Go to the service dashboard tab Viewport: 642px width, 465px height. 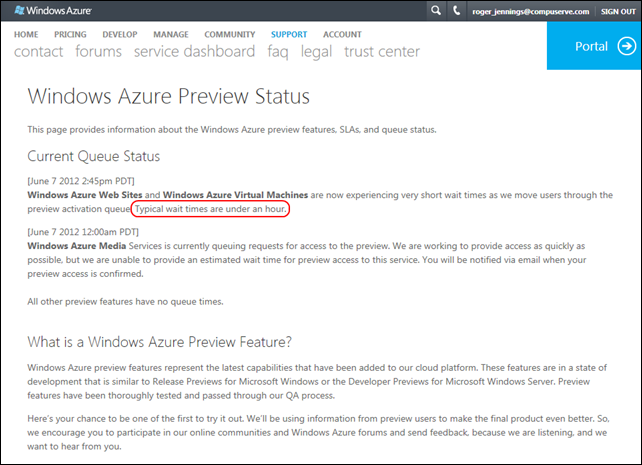(x=194, y=52)
